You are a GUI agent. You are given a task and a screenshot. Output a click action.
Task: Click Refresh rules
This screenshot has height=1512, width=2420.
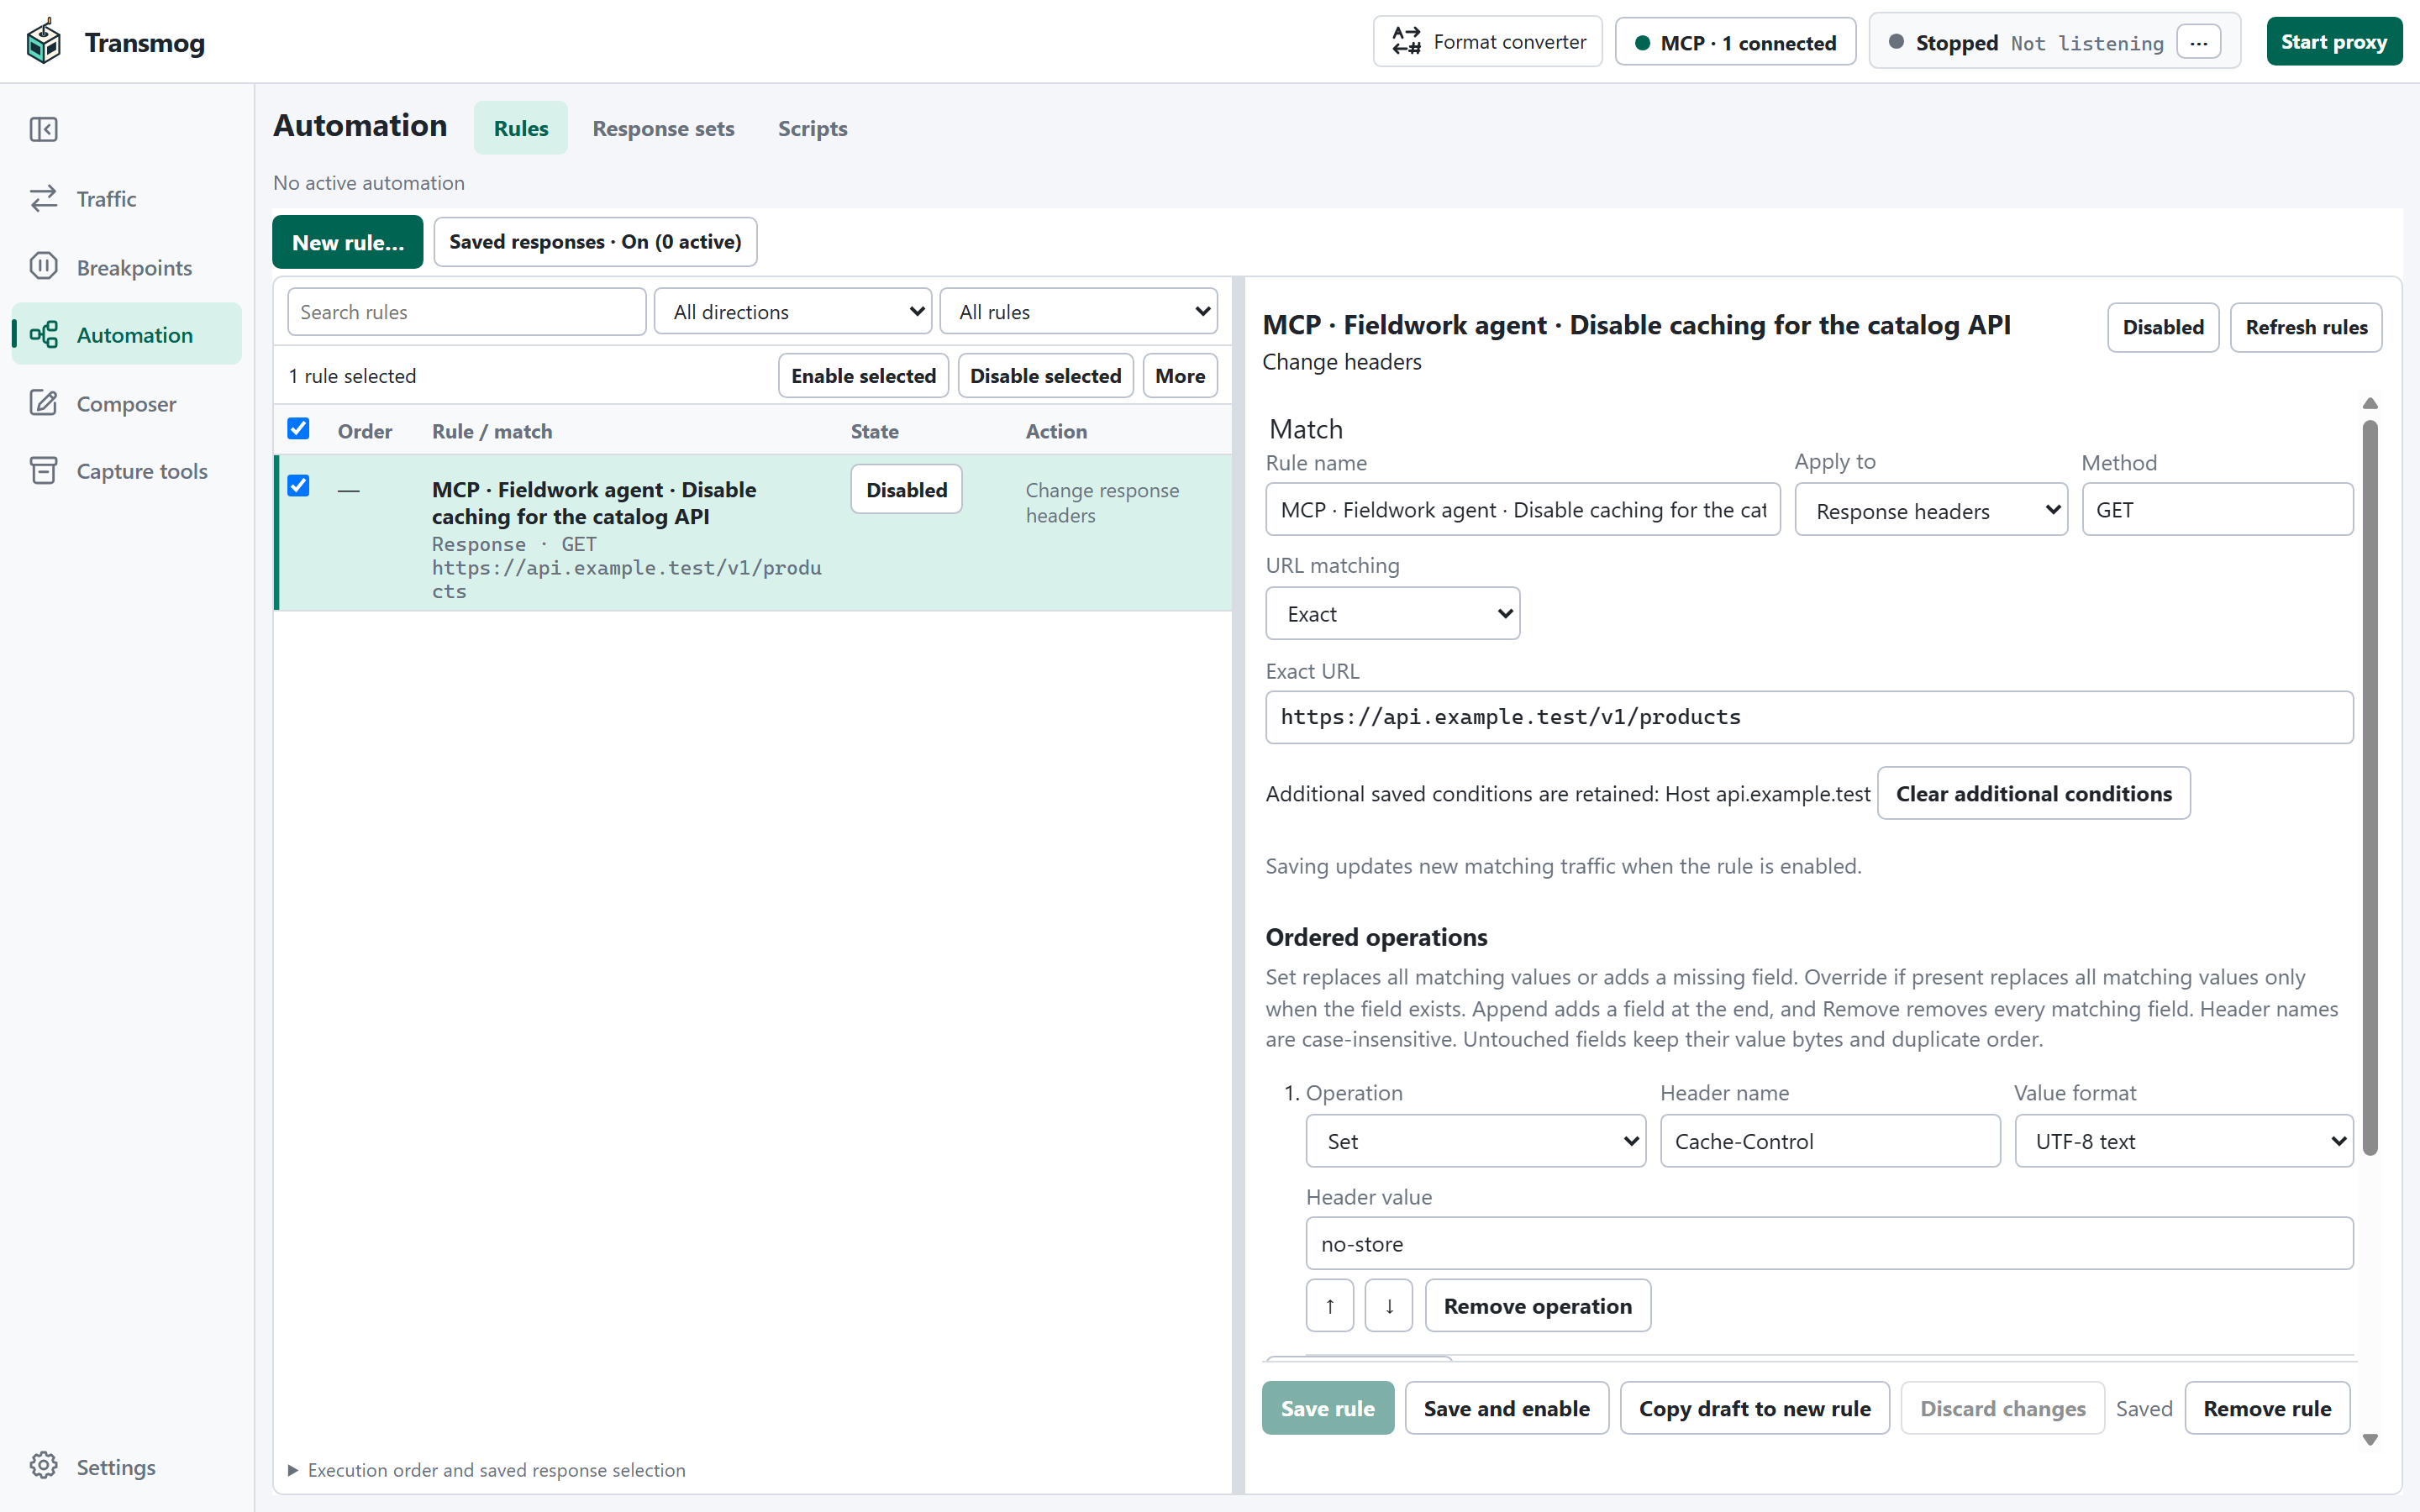tap(2305, 327)
